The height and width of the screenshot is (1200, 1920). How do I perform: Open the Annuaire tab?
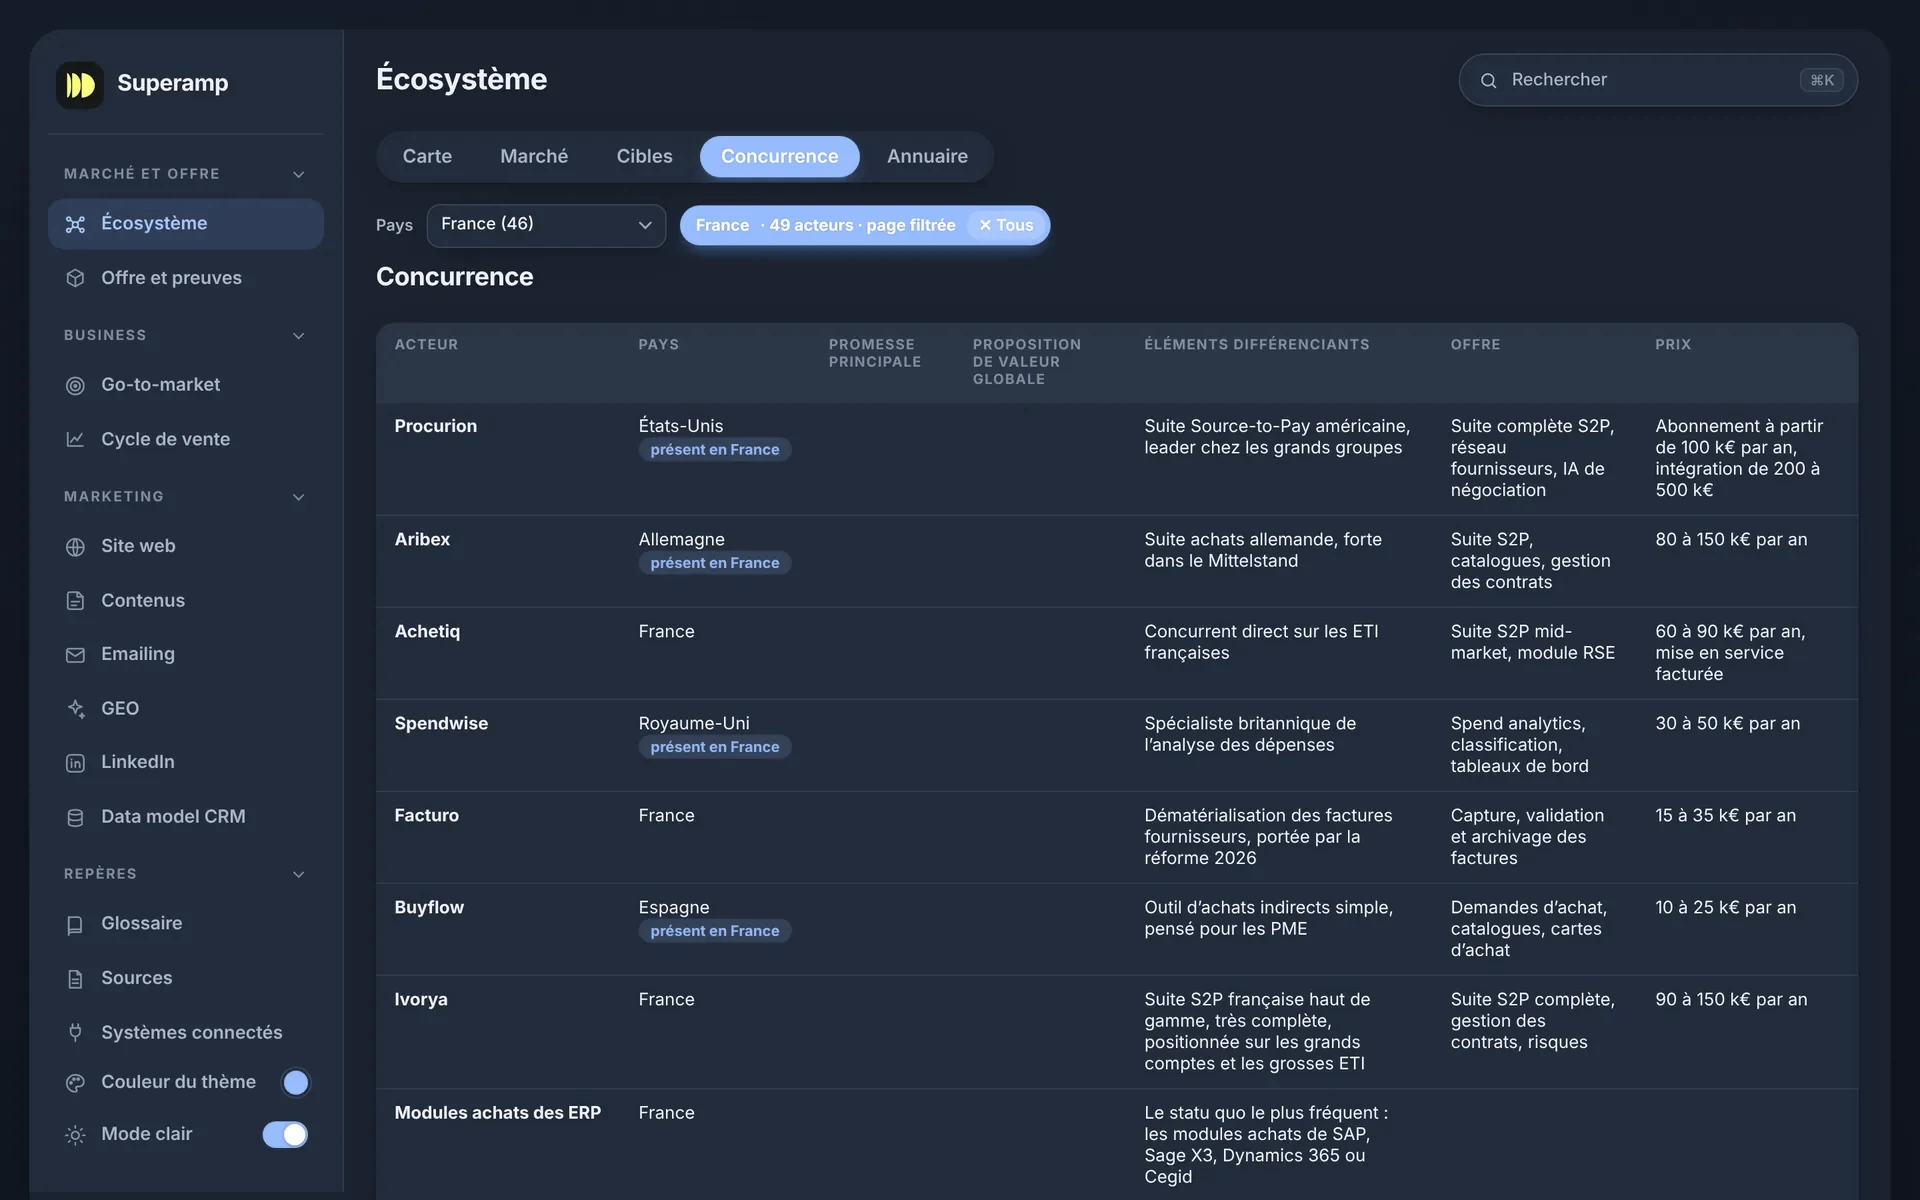point(927,157)
